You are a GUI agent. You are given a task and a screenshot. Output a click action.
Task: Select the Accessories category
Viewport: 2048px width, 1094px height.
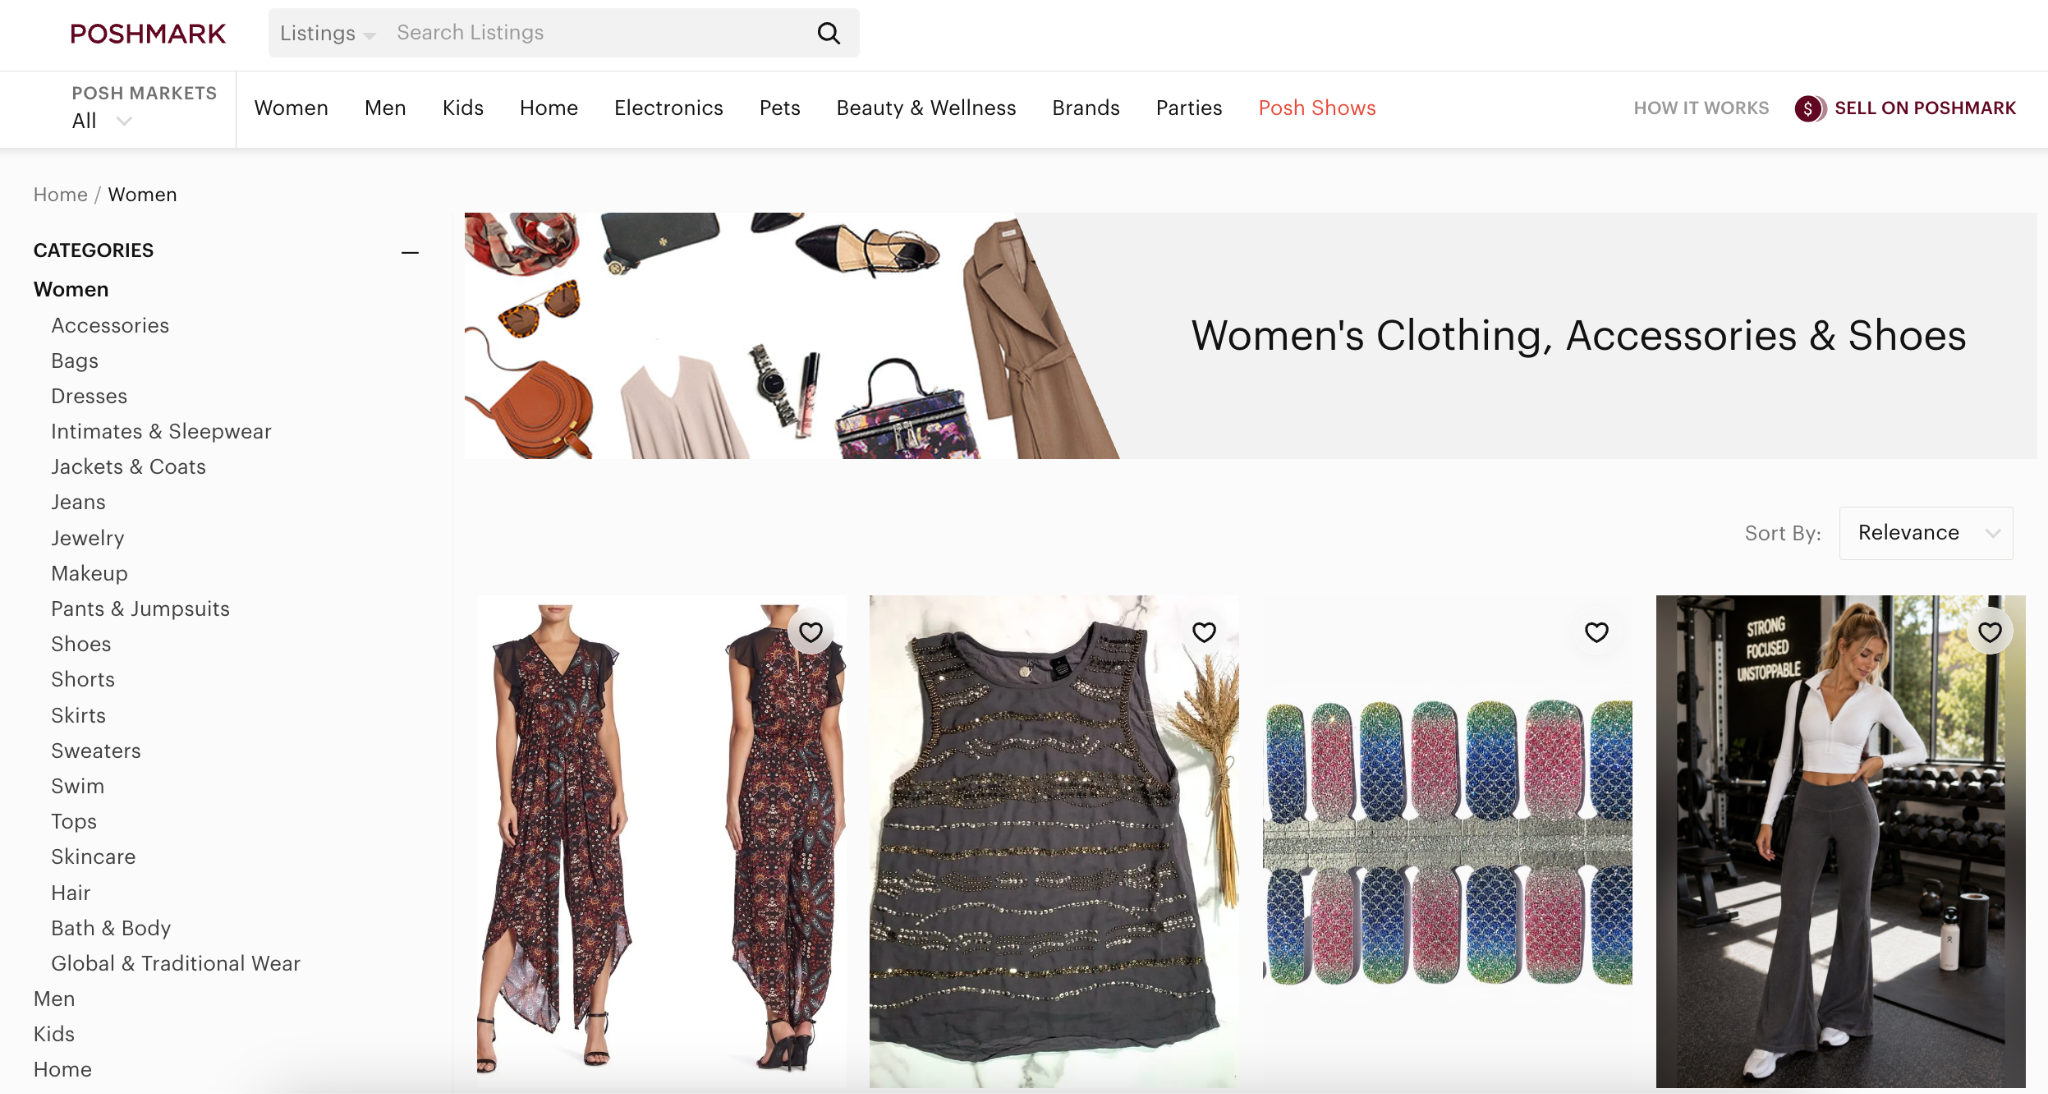click(110, 326)
